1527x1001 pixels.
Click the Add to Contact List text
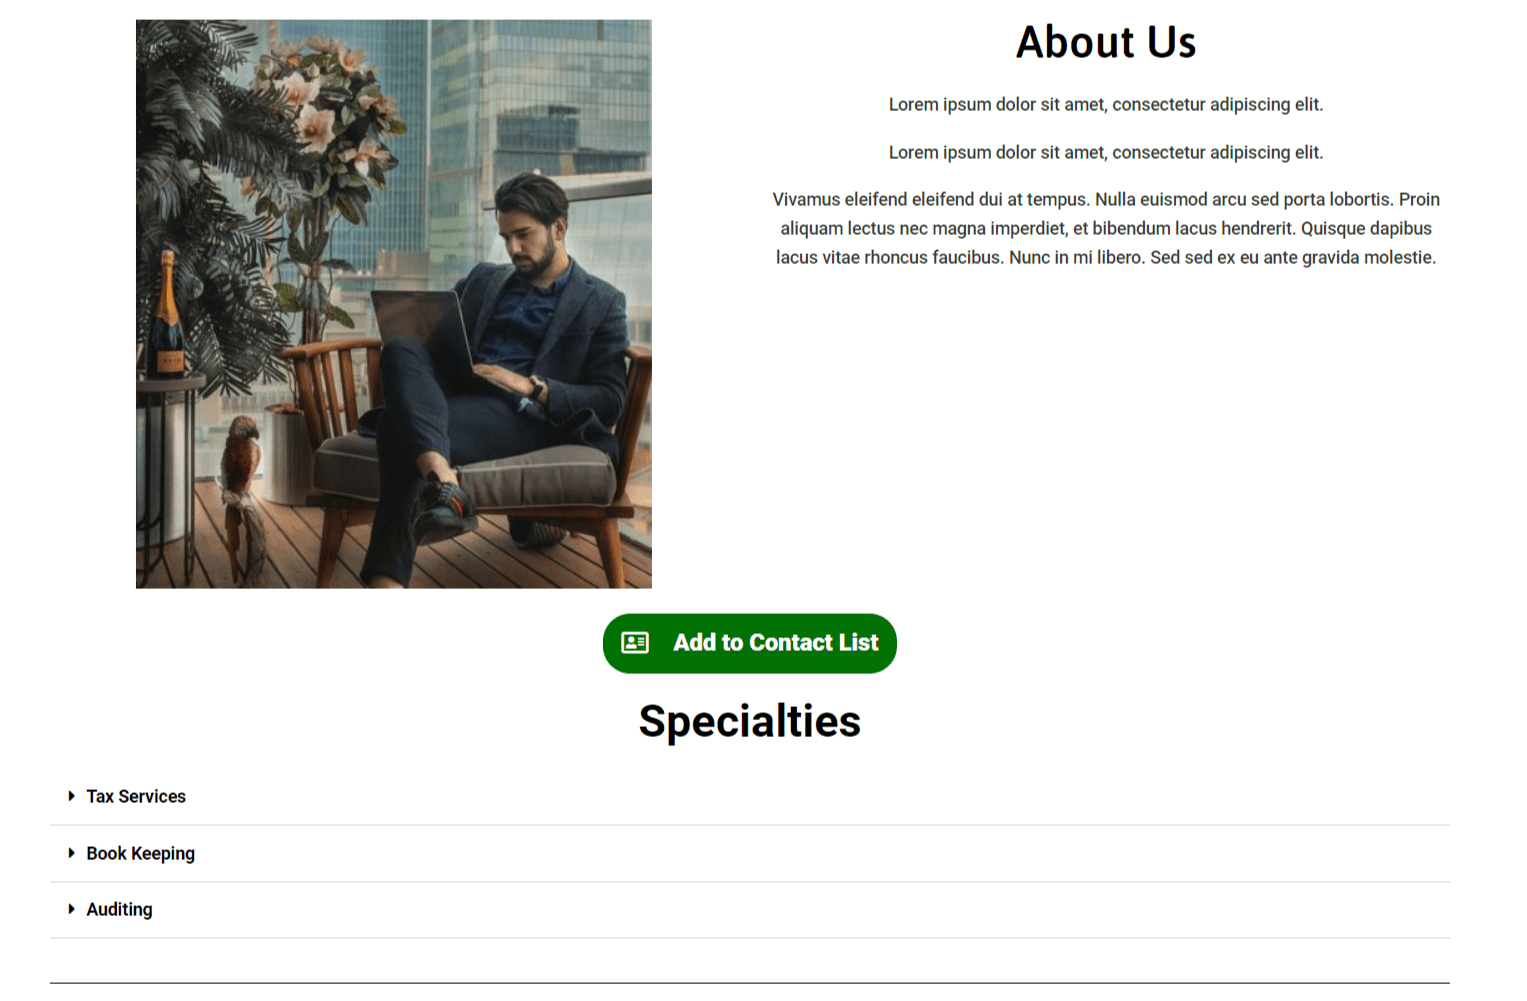point(776,643)
